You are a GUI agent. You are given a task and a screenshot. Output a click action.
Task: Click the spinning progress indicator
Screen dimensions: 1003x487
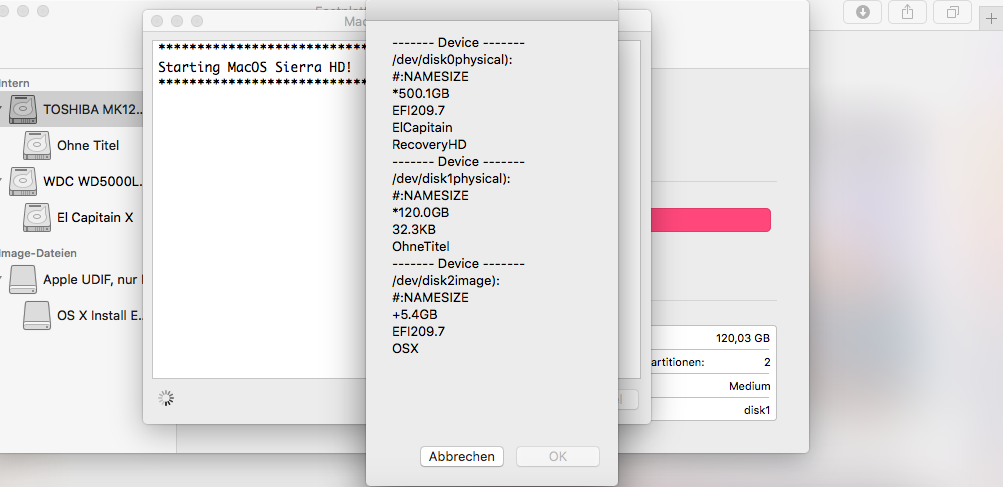(166, 398)
